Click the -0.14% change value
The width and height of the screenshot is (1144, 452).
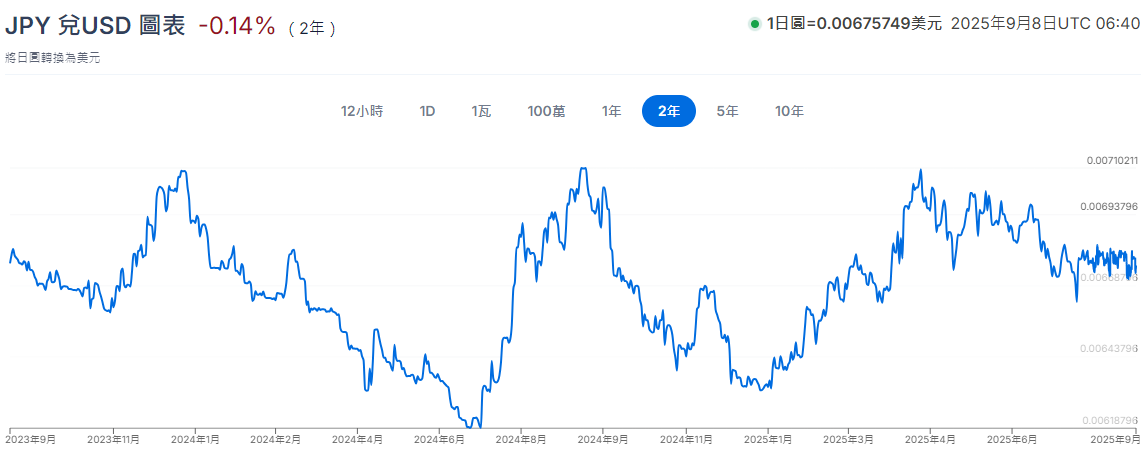pos(236,26)
